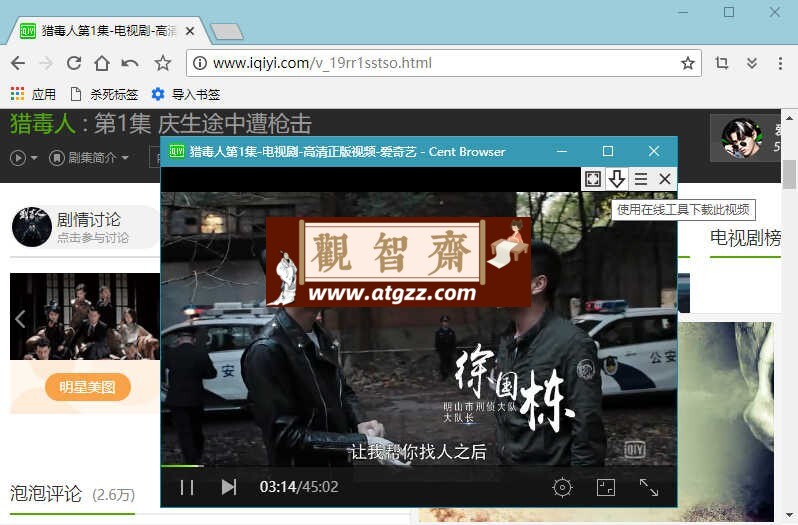The image size is (798, 525).
Task: Close the 猎毒人第1集 tab
Action: click(190, 32)
